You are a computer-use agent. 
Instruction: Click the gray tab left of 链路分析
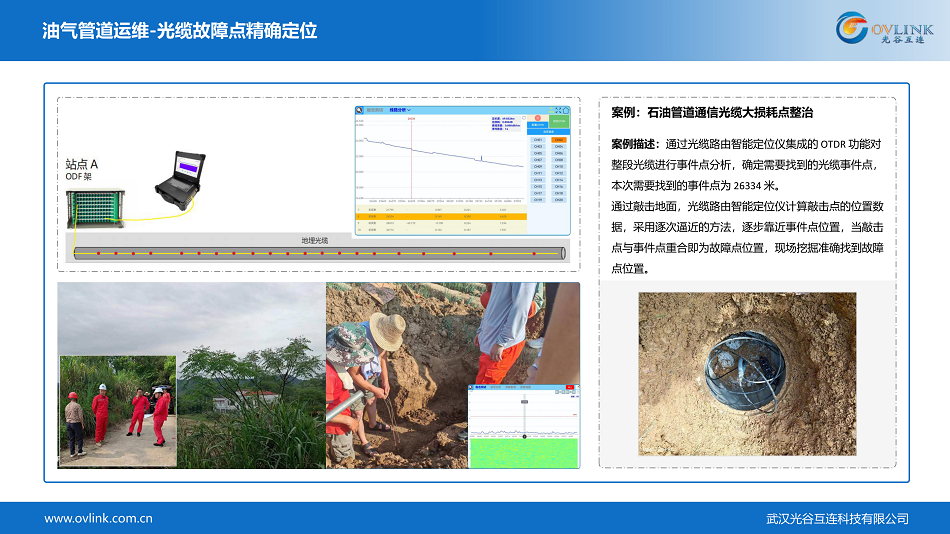pyautogui.click(x=376, y=110)
